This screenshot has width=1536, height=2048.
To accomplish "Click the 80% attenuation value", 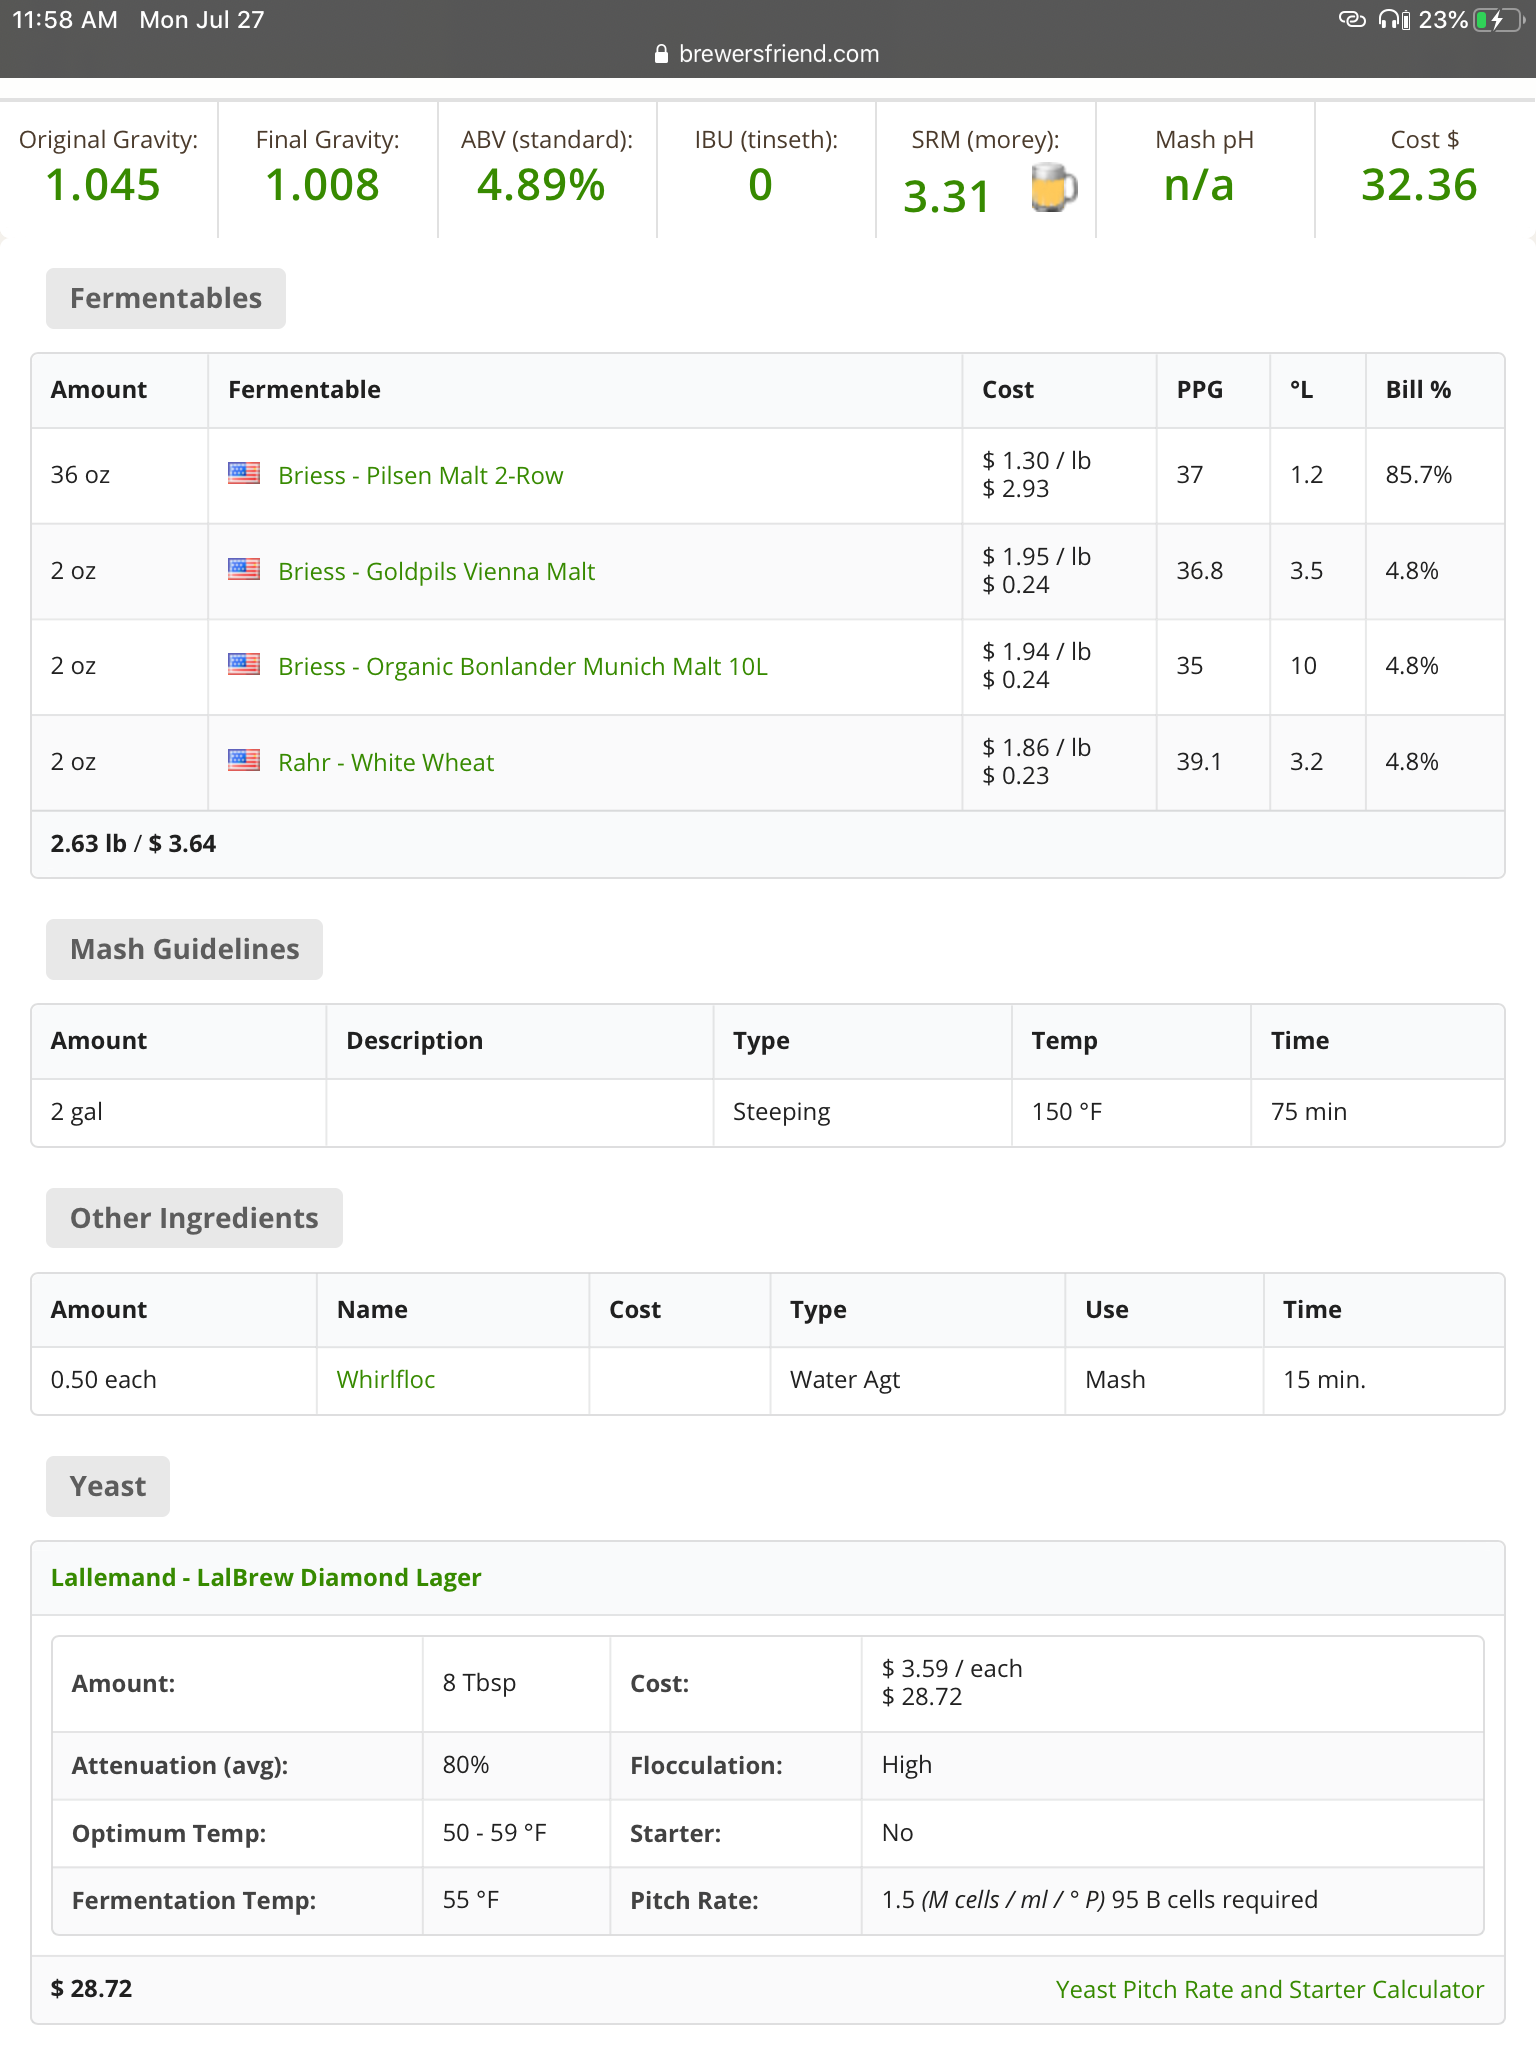I will click(466, 1764).
